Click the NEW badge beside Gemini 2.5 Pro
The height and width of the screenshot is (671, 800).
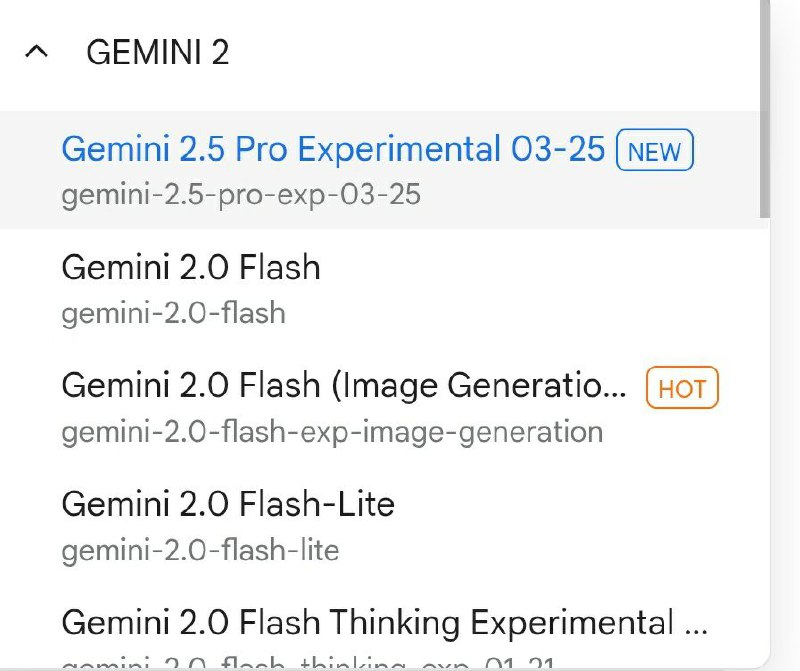[x=656, y=150]
